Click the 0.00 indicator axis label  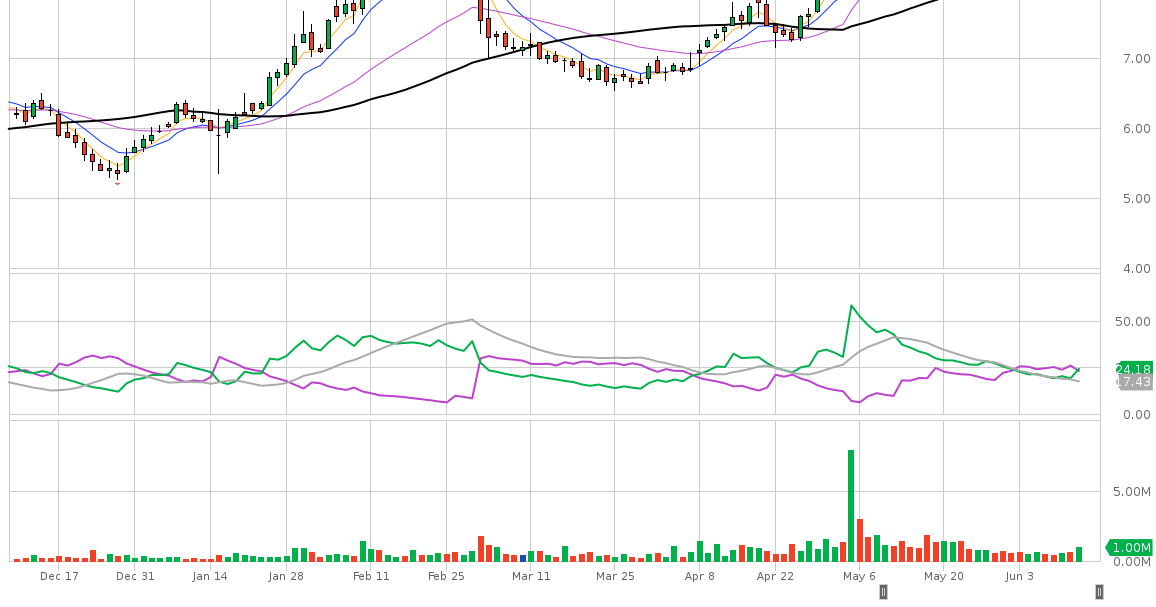pos(1137,415)
